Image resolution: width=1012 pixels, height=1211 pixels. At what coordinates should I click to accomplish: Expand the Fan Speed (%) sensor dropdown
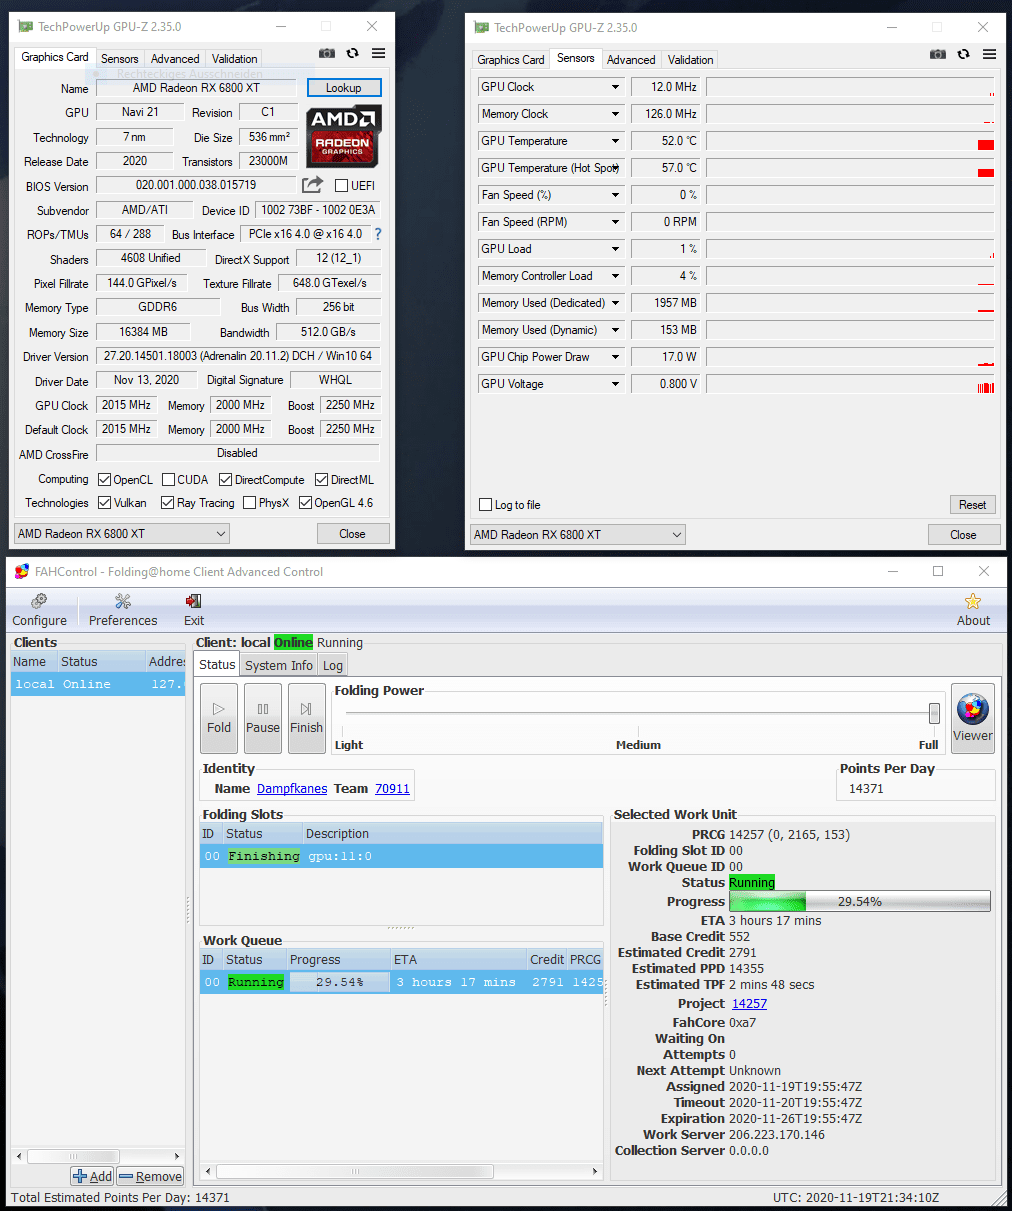click(x=615, y=195)
